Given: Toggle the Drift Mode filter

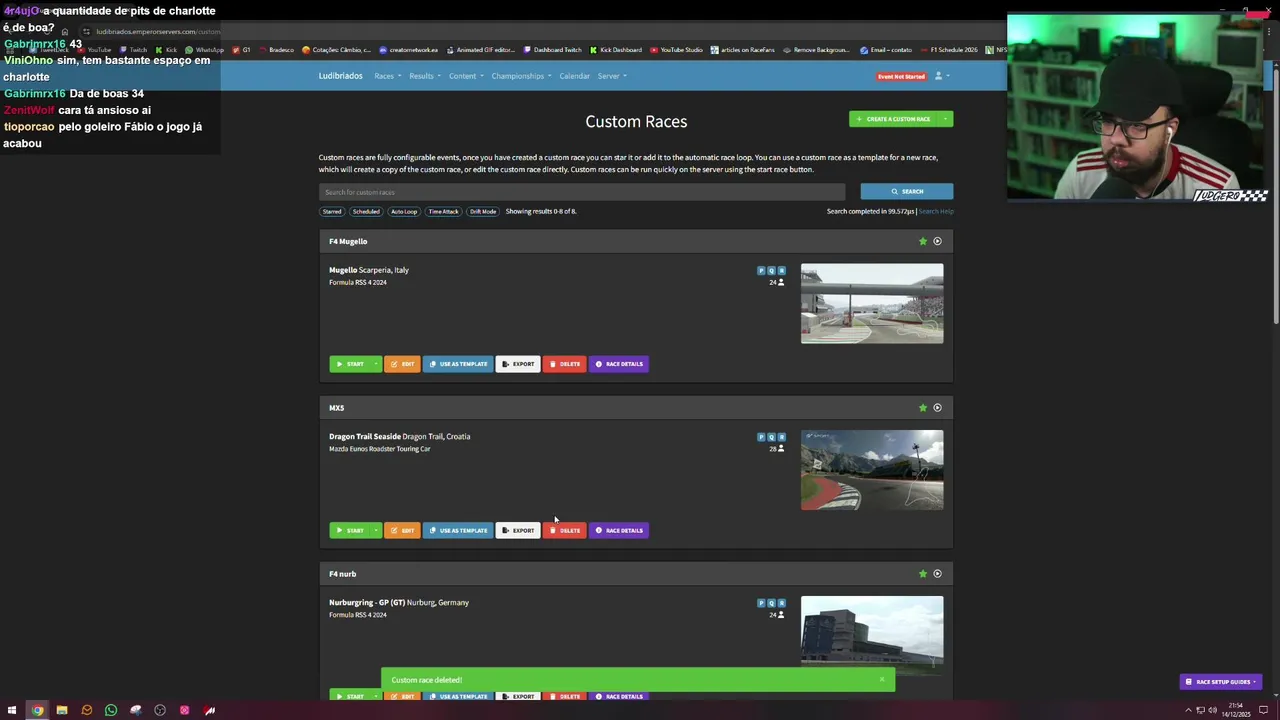Looking at the screenshot, I should coord(483,211).
